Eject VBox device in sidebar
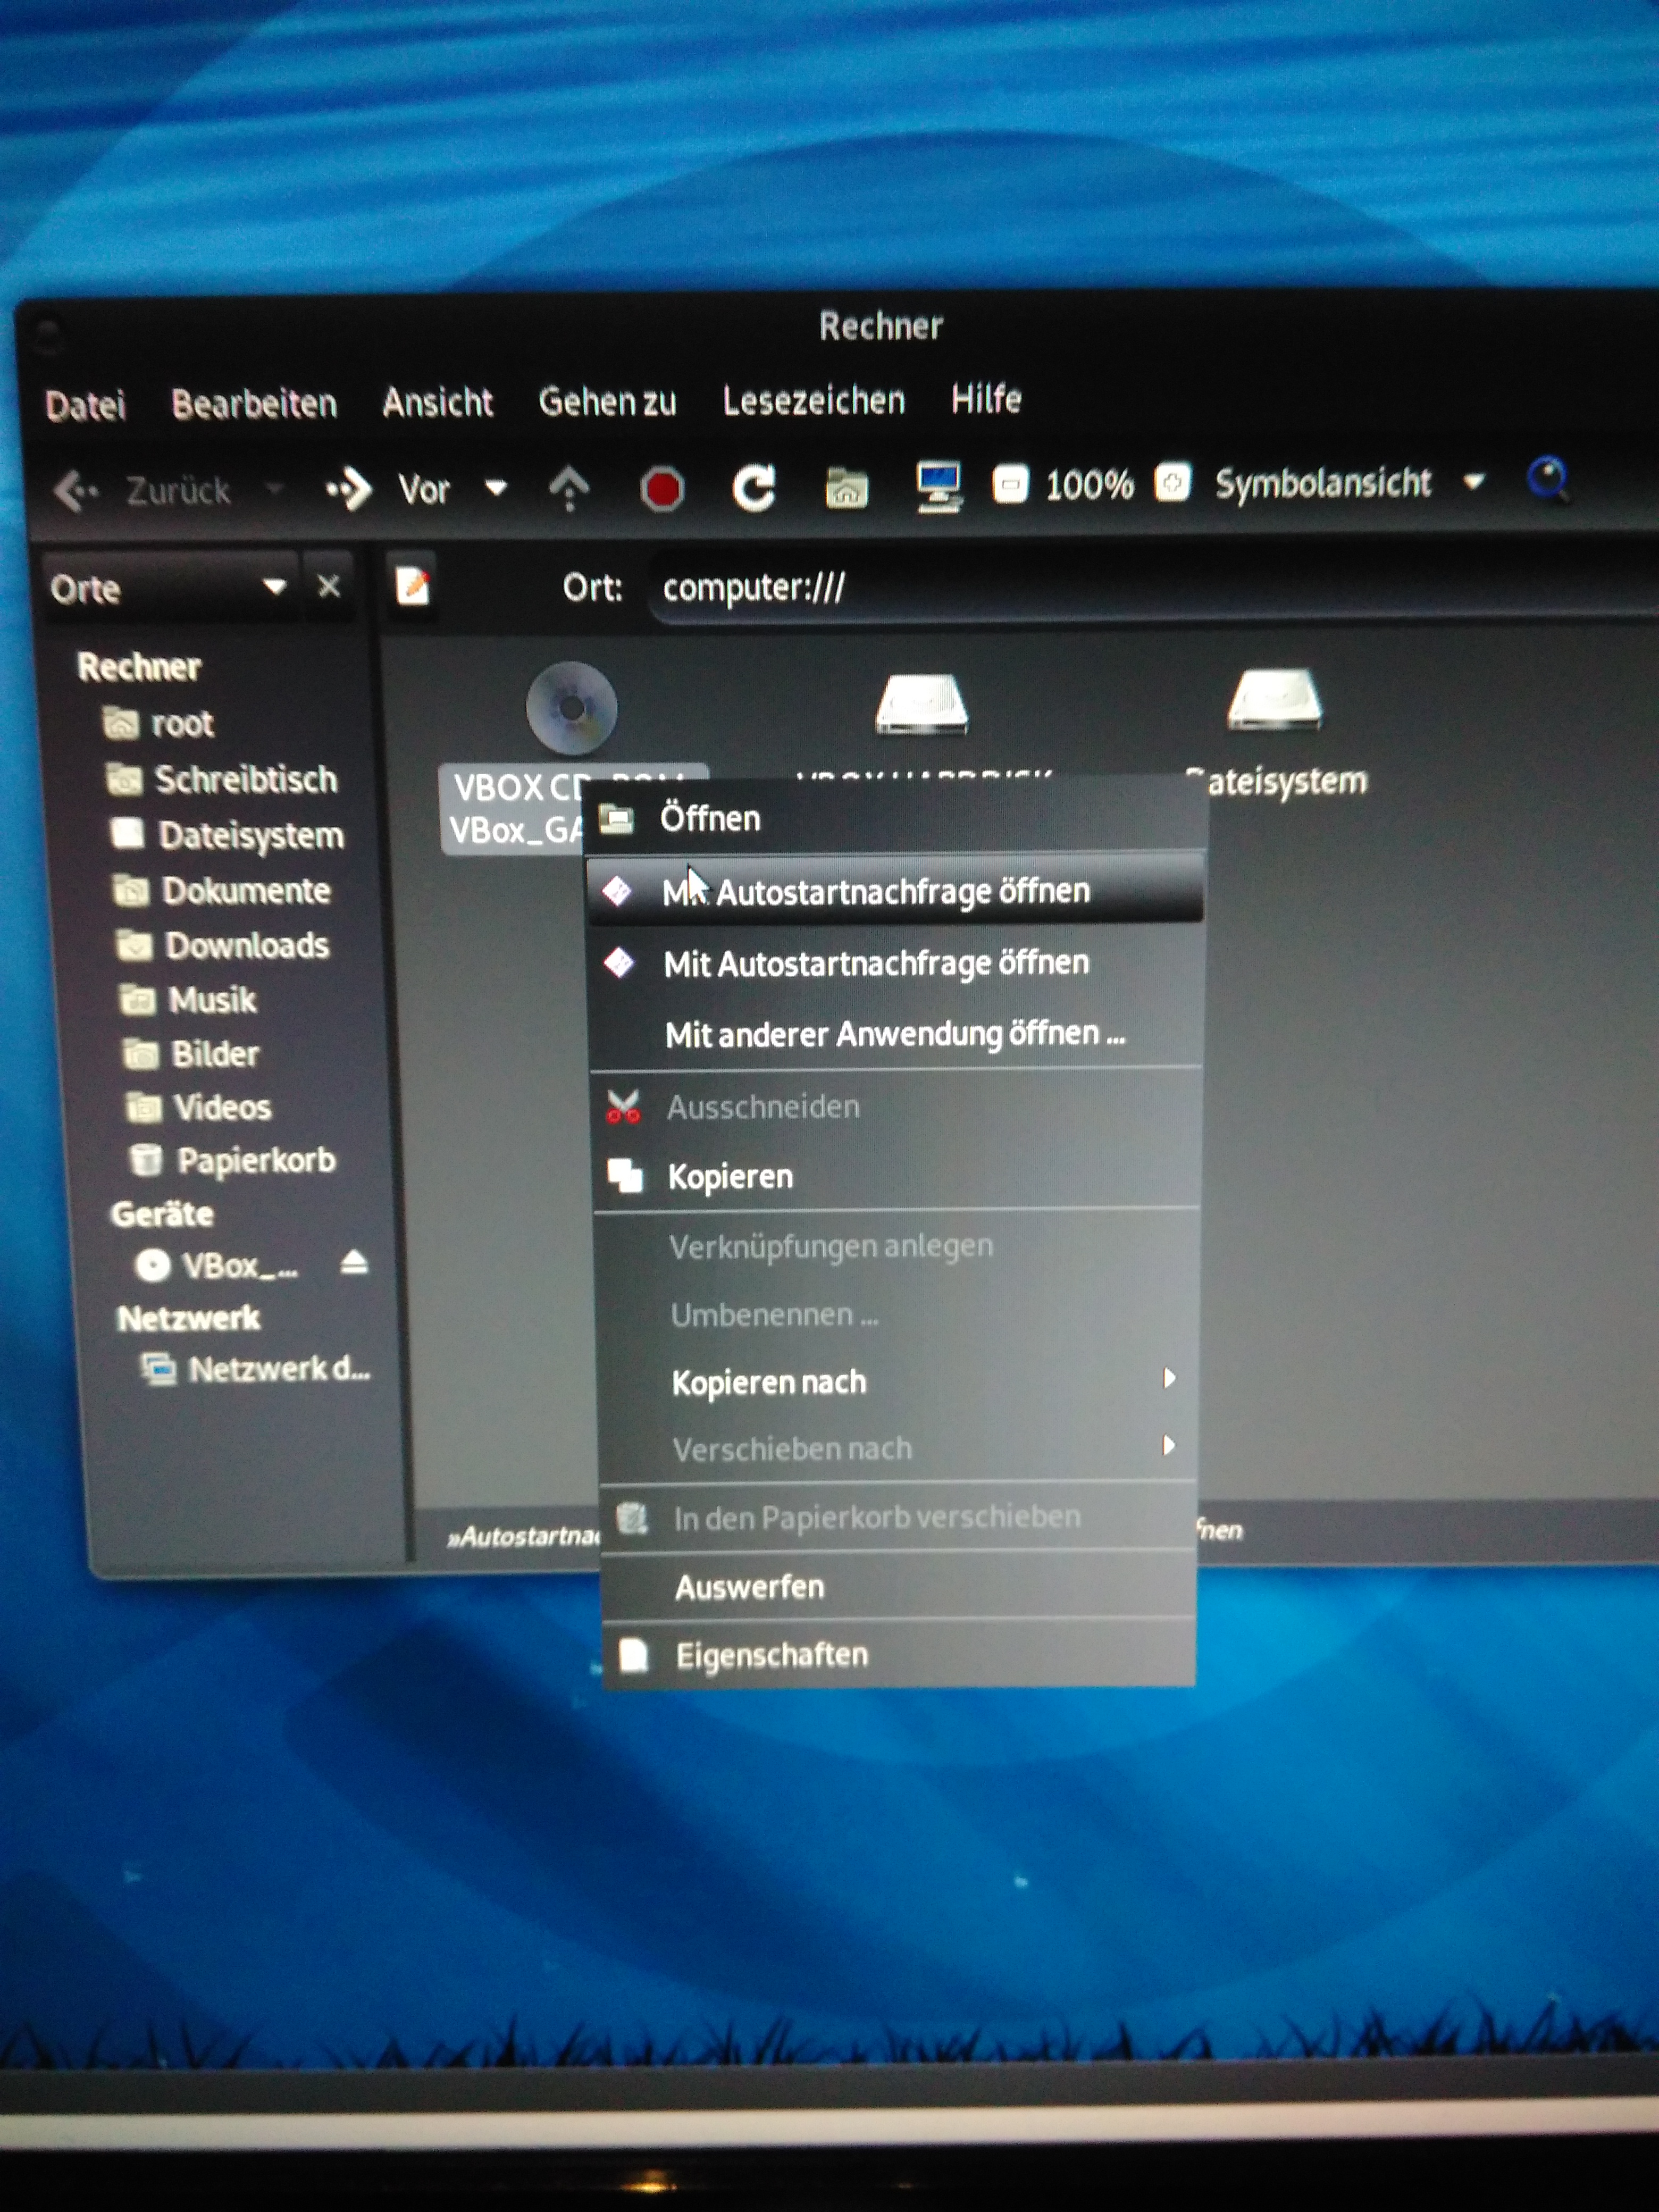This screenshot has width=1659, height=2212. click(x=354, y=1264)
